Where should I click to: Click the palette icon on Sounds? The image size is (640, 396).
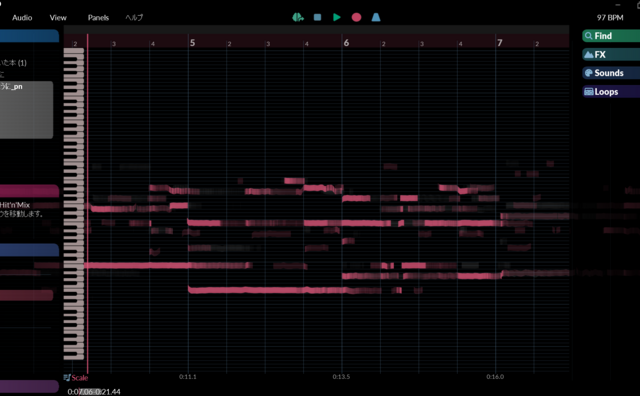[x=589, y=73]
